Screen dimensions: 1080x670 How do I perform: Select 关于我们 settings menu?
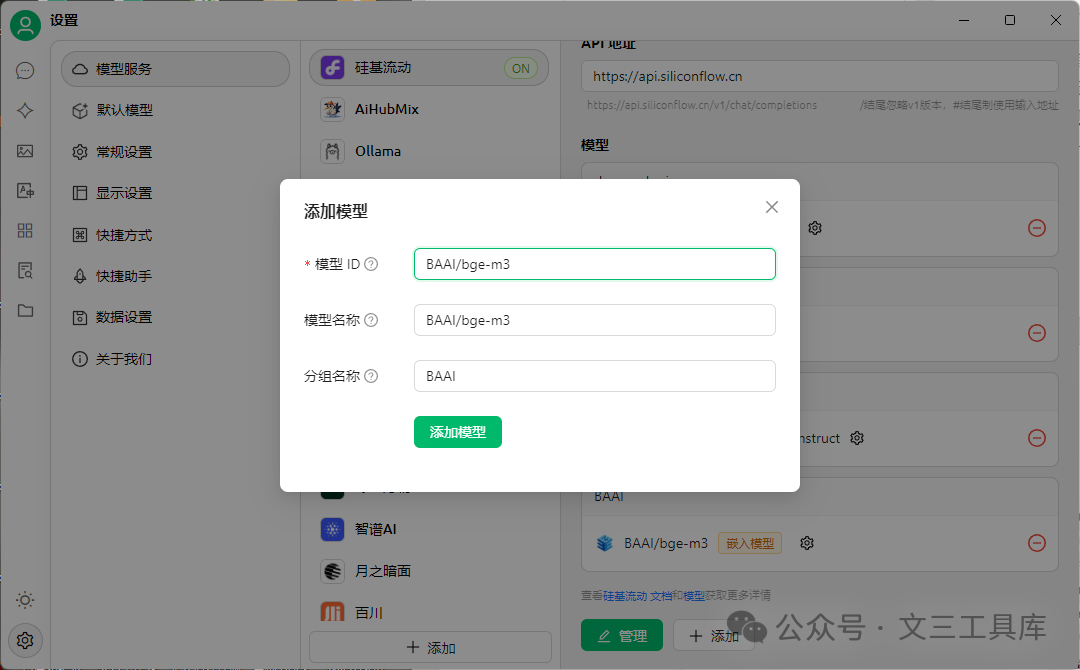point(176,359)
